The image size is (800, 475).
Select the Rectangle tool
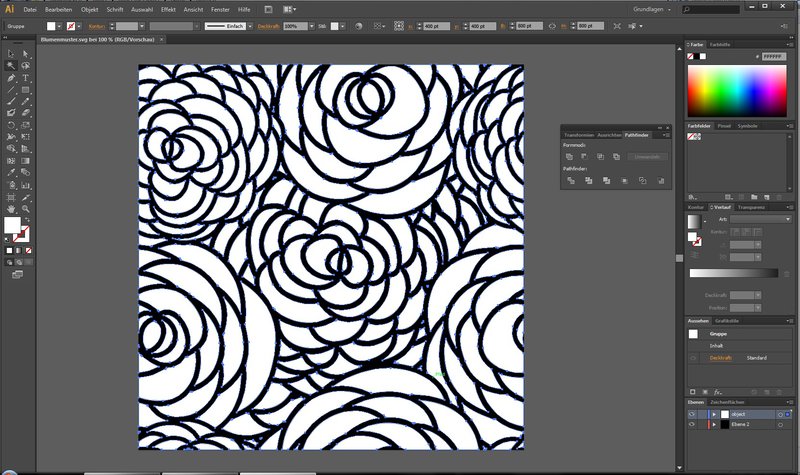tap(26, 90)
